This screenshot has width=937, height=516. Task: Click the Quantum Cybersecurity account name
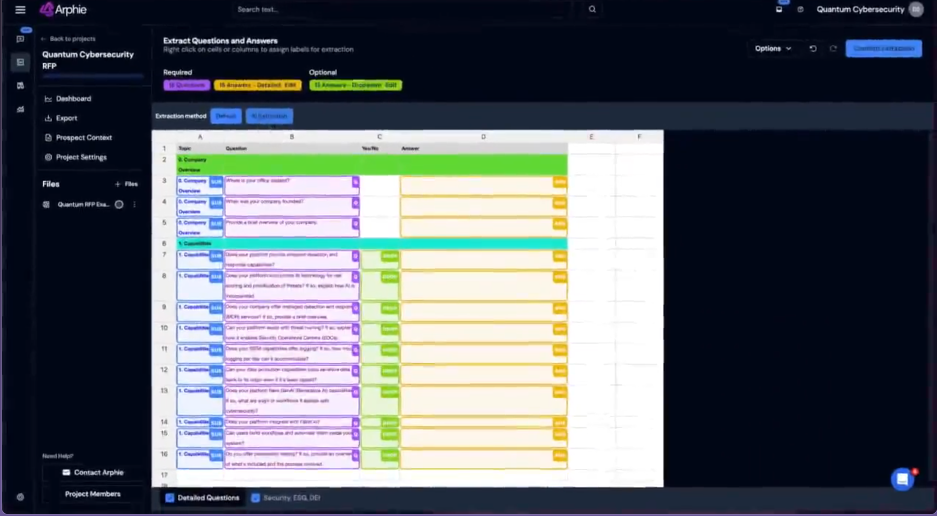(860, 10)
